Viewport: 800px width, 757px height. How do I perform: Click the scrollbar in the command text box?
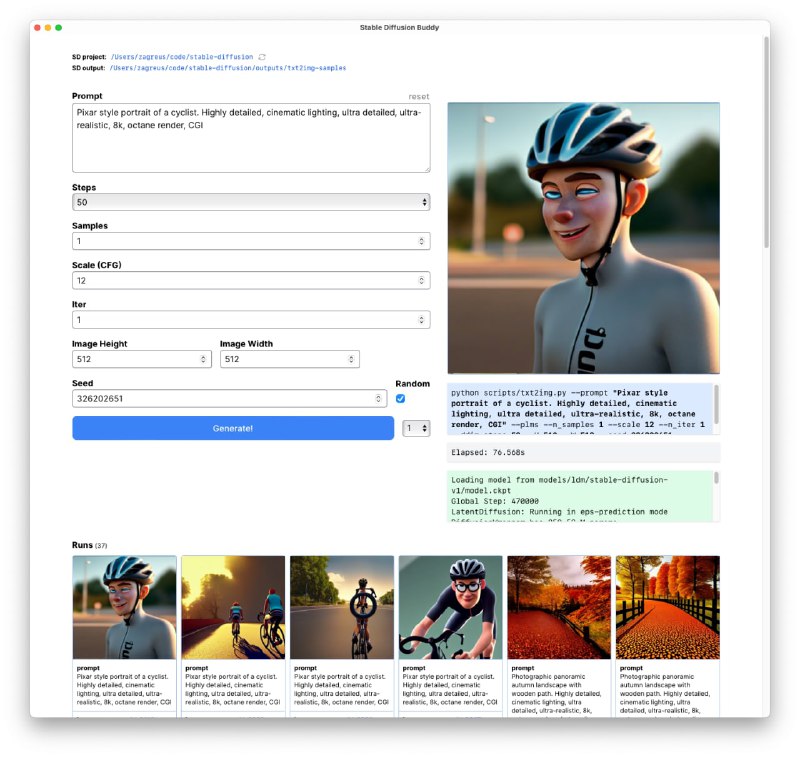point(715,394)
